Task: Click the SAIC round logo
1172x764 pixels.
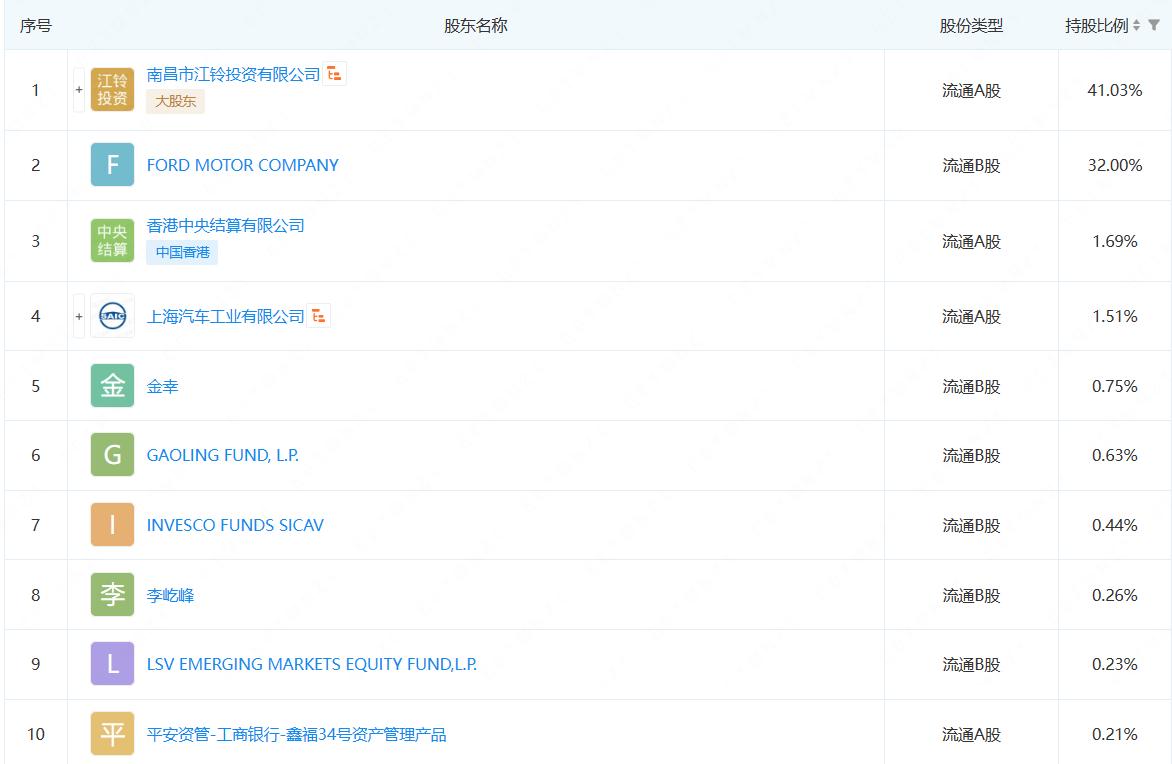Action: (x=112, y=316)
